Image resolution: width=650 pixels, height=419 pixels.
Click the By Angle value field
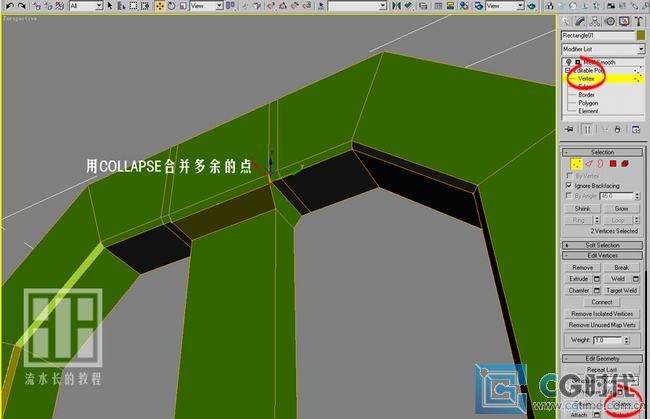[616, 196]
